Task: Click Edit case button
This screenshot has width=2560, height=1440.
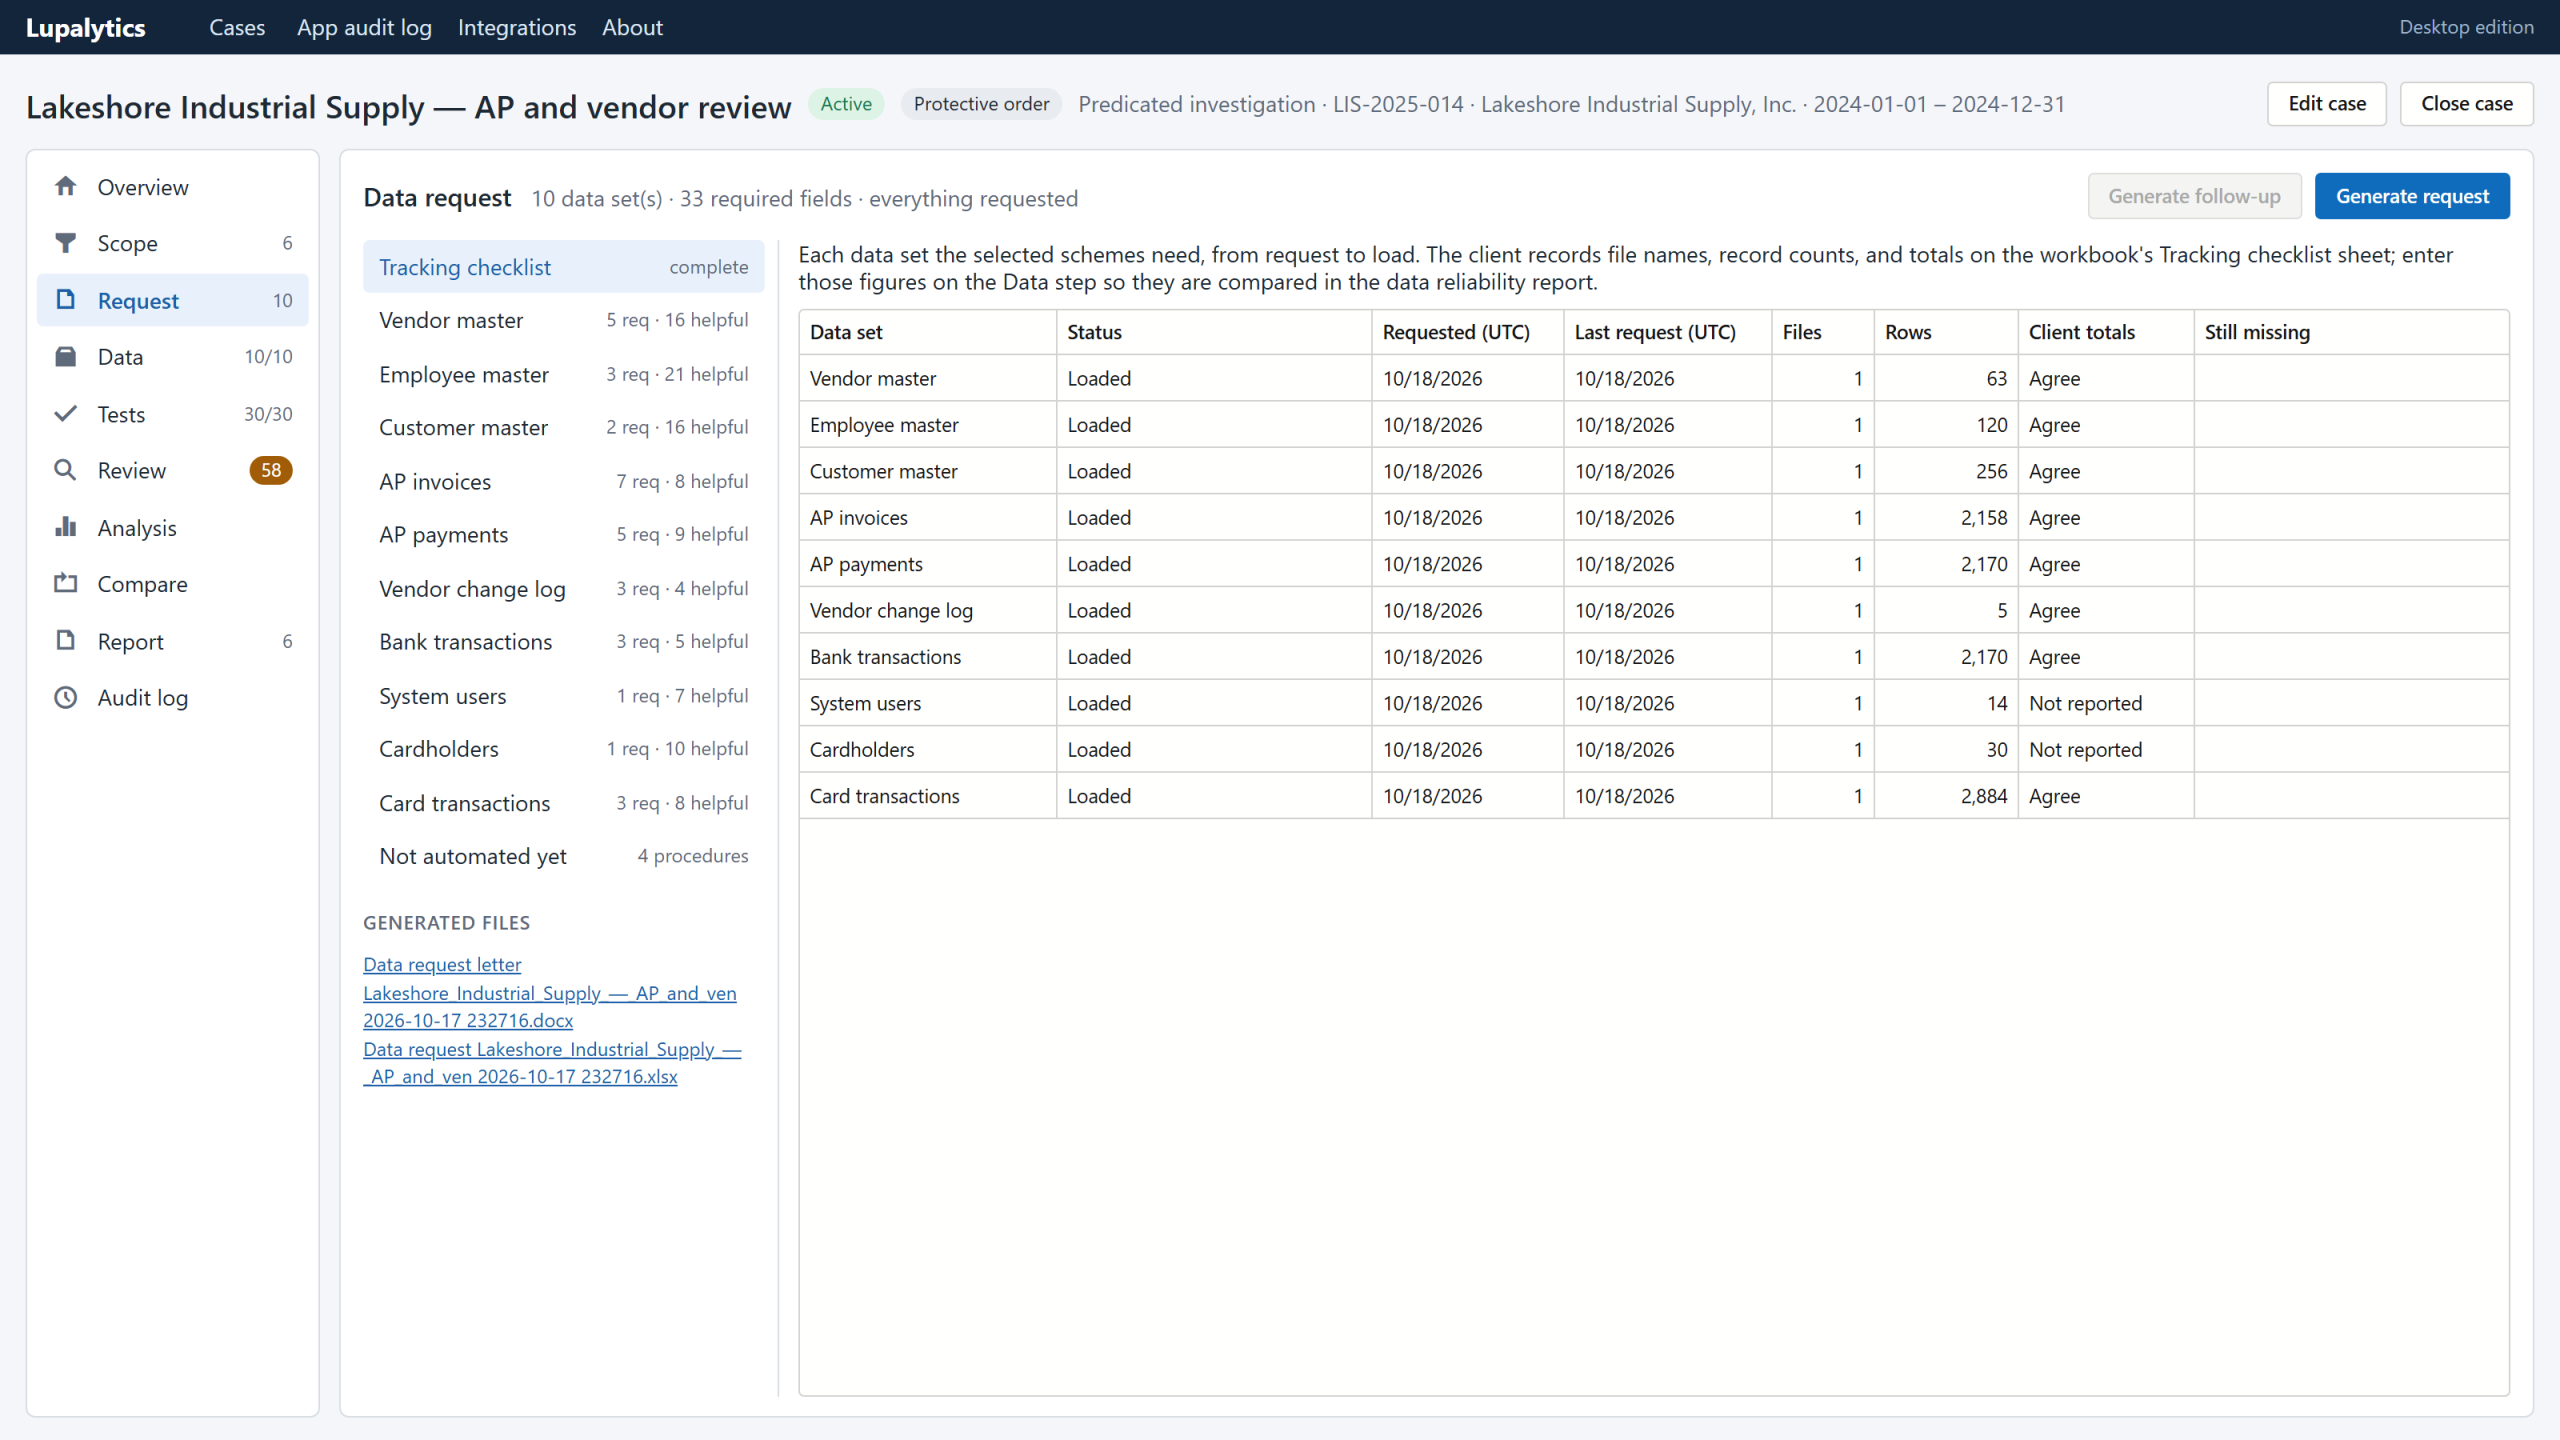Action: tap(2327, 104)
